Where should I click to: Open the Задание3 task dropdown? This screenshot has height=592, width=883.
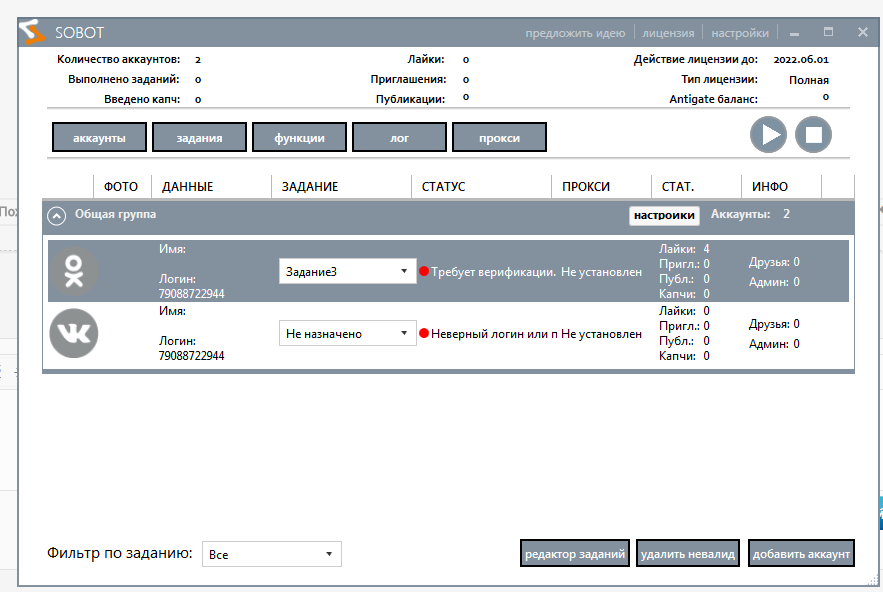[347, 271]
